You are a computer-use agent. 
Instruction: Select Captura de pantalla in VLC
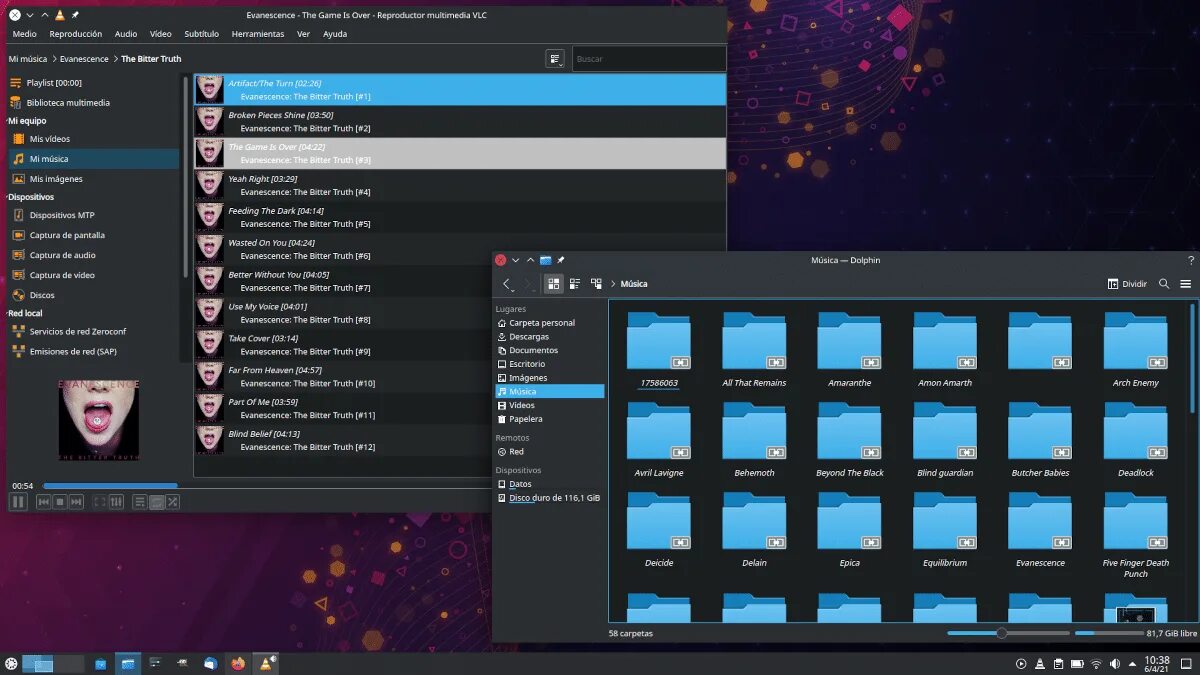pyautogui.click(x=93, y=235)
